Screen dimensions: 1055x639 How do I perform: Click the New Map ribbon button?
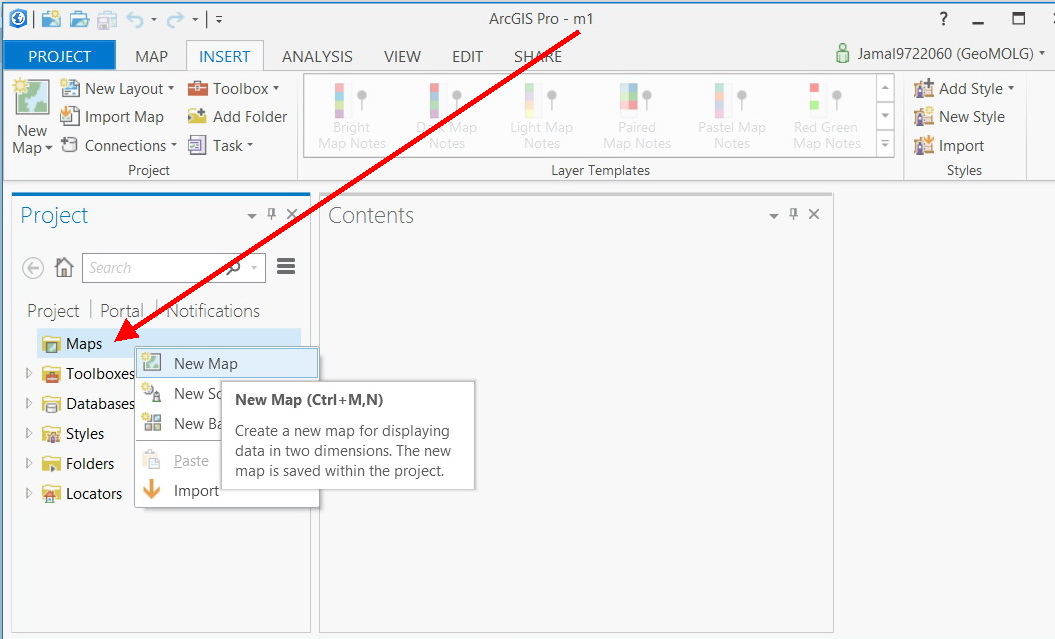pyautogui.click(x=32, y=116)
